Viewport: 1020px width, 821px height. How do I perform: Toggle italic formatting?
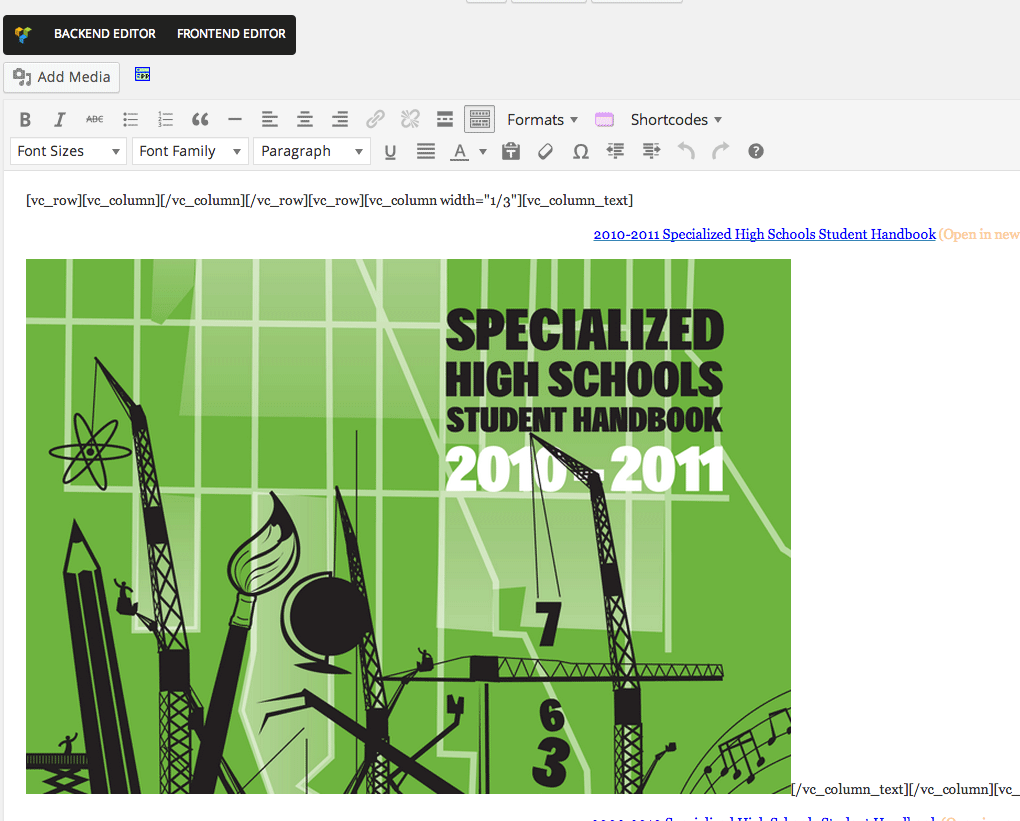[x=60, y=120]
